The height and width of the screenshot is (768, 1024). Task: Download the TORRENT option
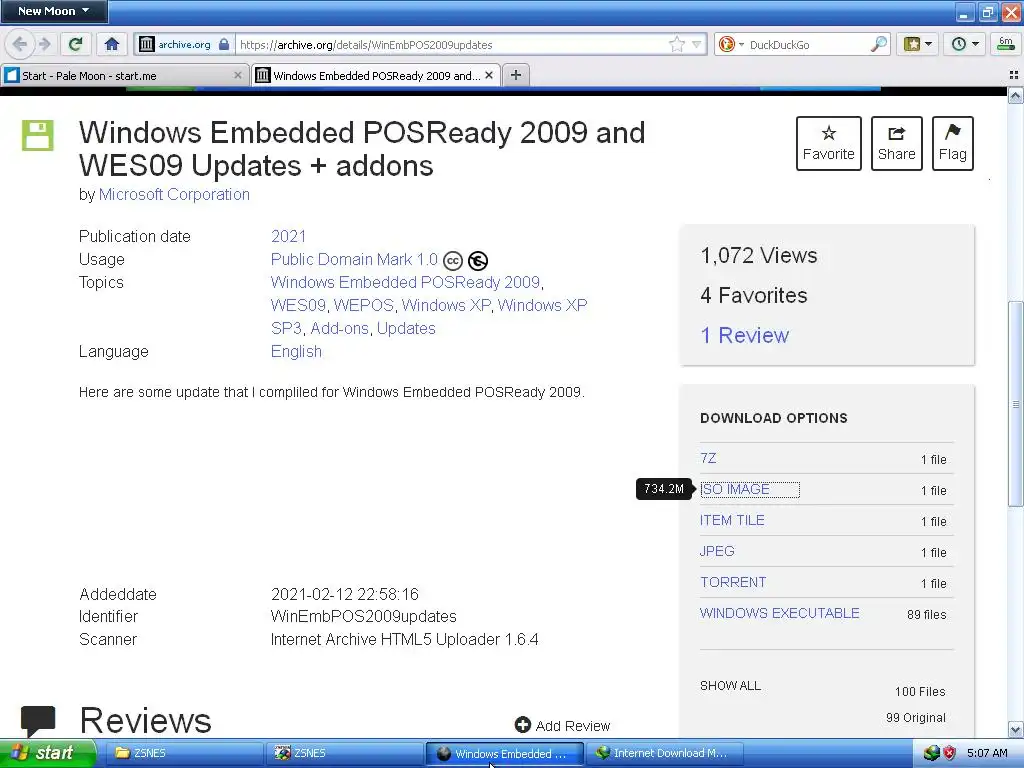[733, 582]
